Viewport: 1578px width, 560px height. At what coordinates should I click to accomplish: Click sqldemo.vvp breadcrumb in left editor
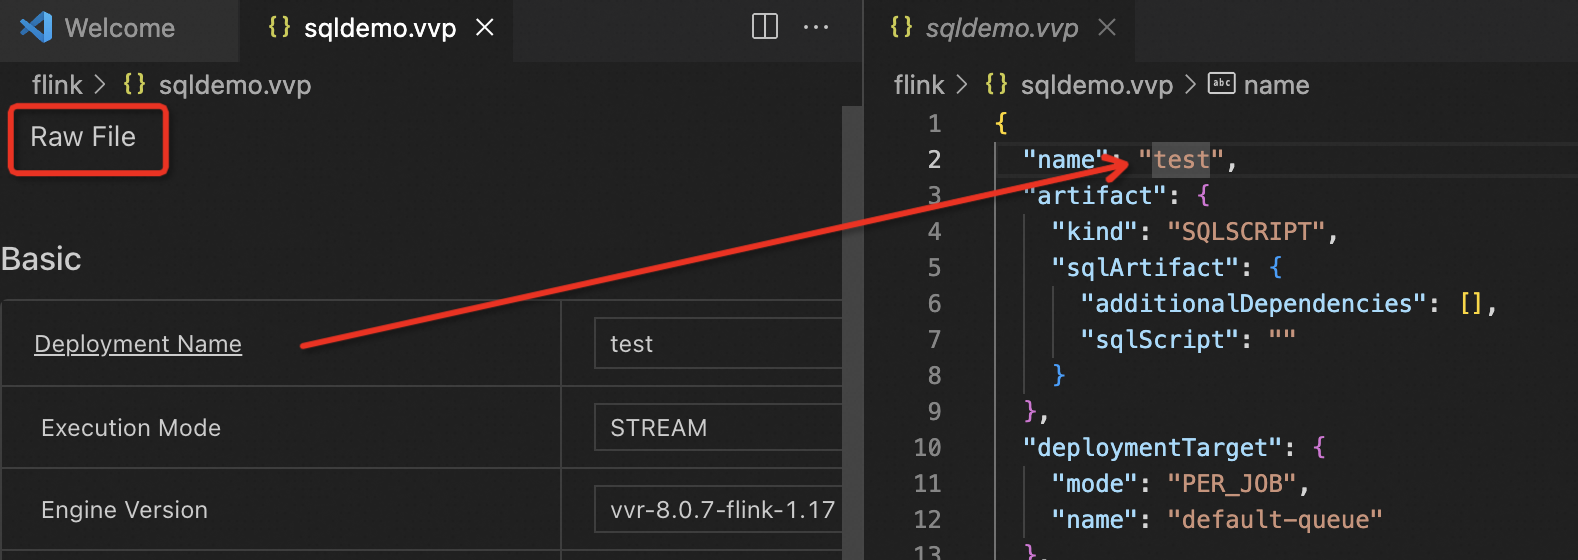(x=235, y=85)
